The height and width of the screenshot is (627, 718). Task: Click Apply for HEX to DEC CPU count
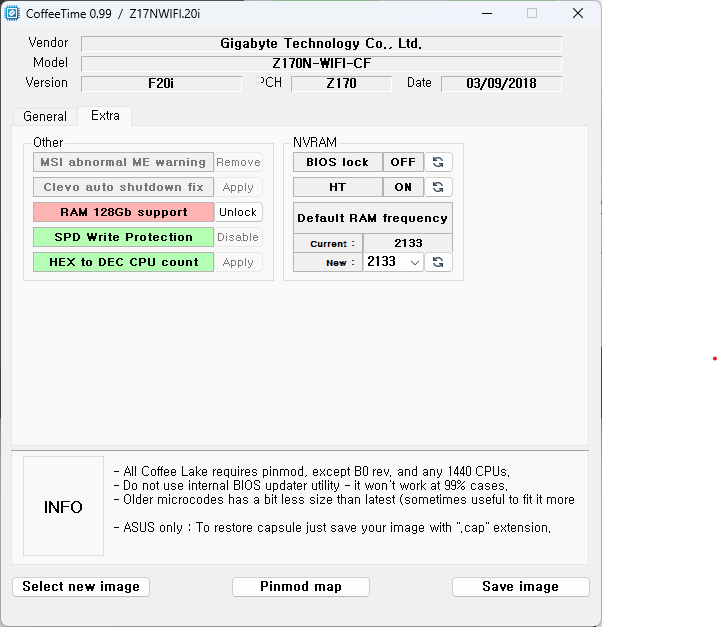pos(238,262)
